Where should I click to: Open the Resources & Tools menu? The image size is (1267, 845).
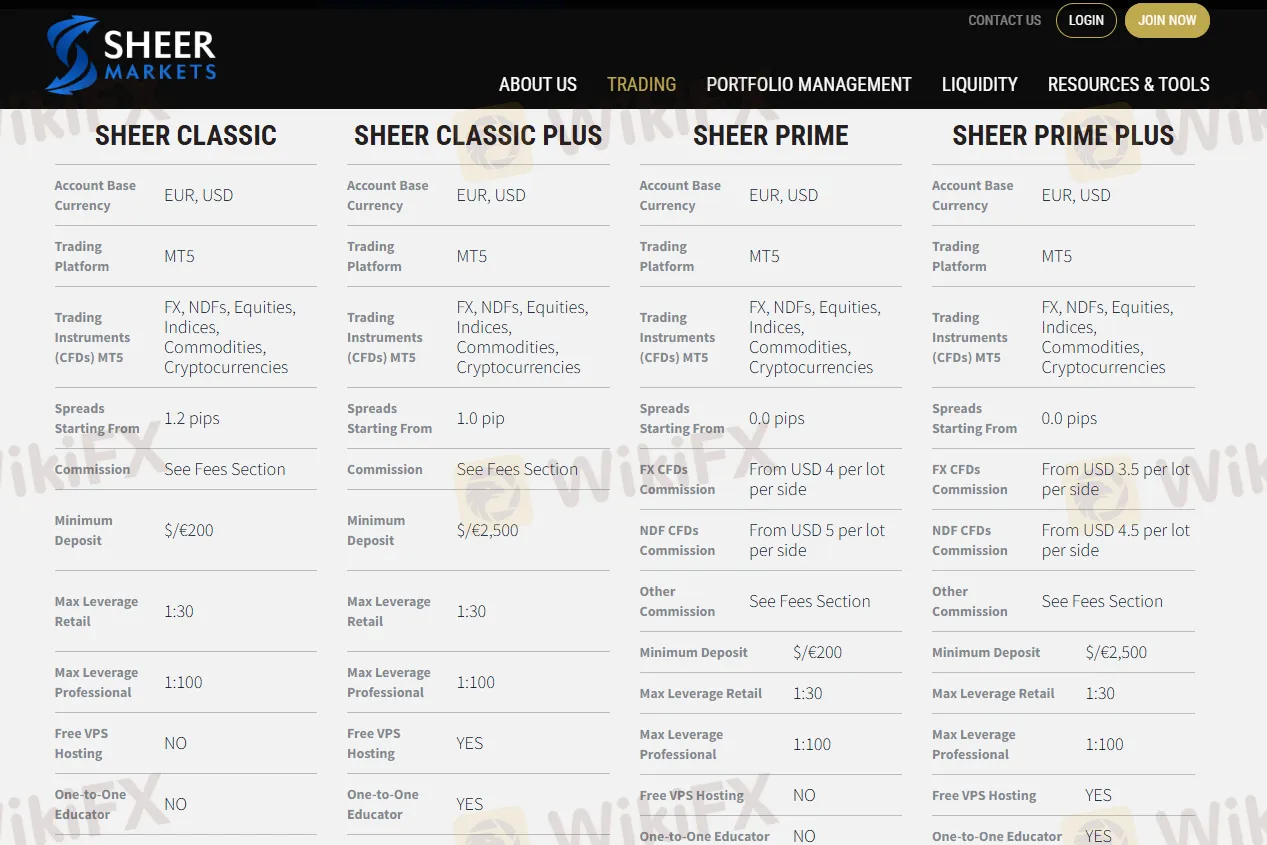[1129, 84]
